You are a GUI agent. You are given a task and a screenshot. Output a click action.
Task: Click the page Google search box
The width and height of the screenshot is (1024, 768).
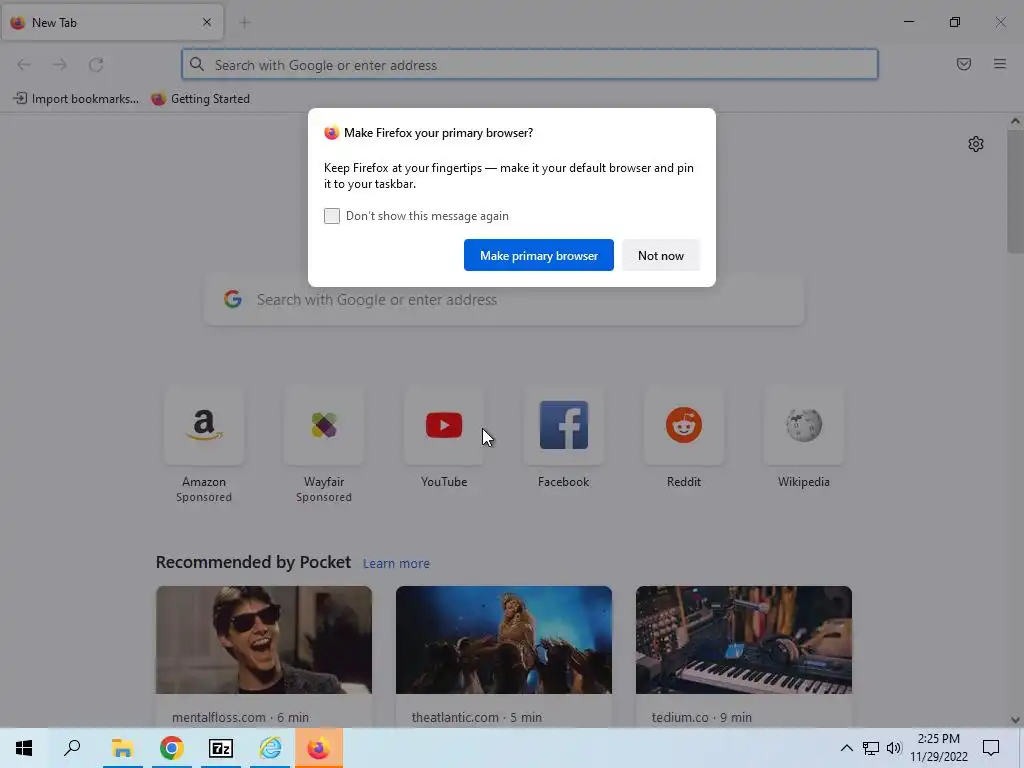point(504,300)
